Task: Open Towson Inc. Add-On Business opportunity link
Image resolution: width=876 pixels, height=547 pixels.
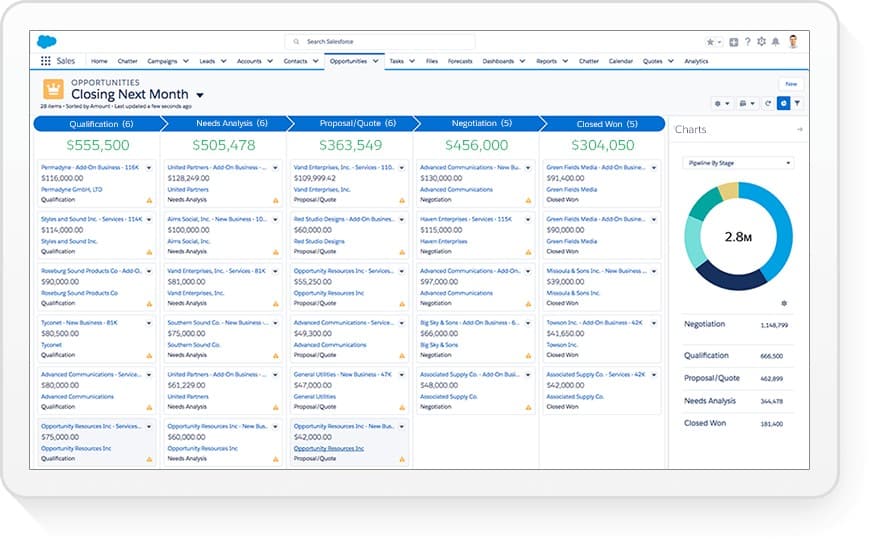Action: pos(594,323)
